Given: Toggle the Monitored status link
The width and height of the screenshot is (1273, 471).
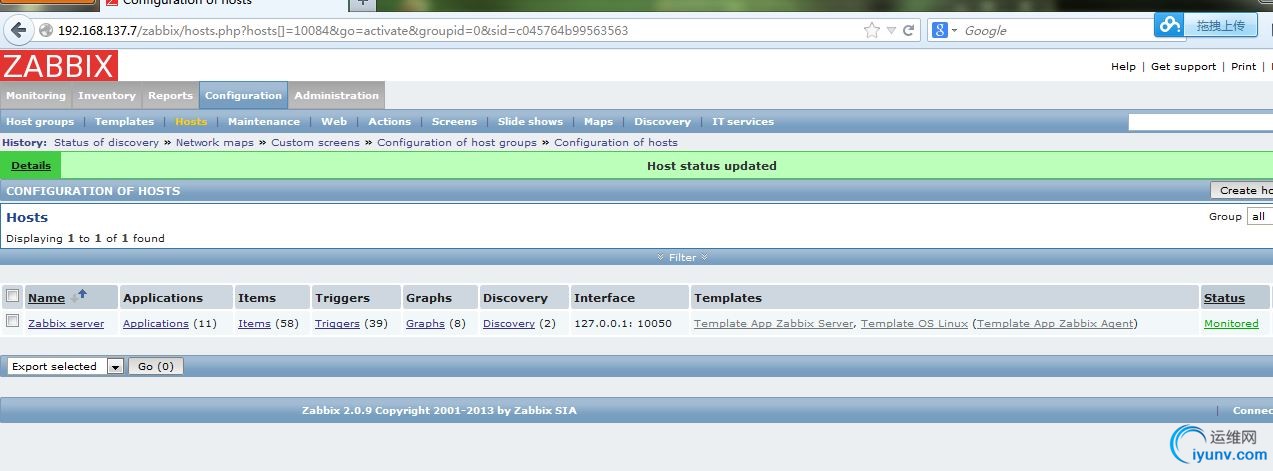Looking at the screenshot, I should point(1231,324).
